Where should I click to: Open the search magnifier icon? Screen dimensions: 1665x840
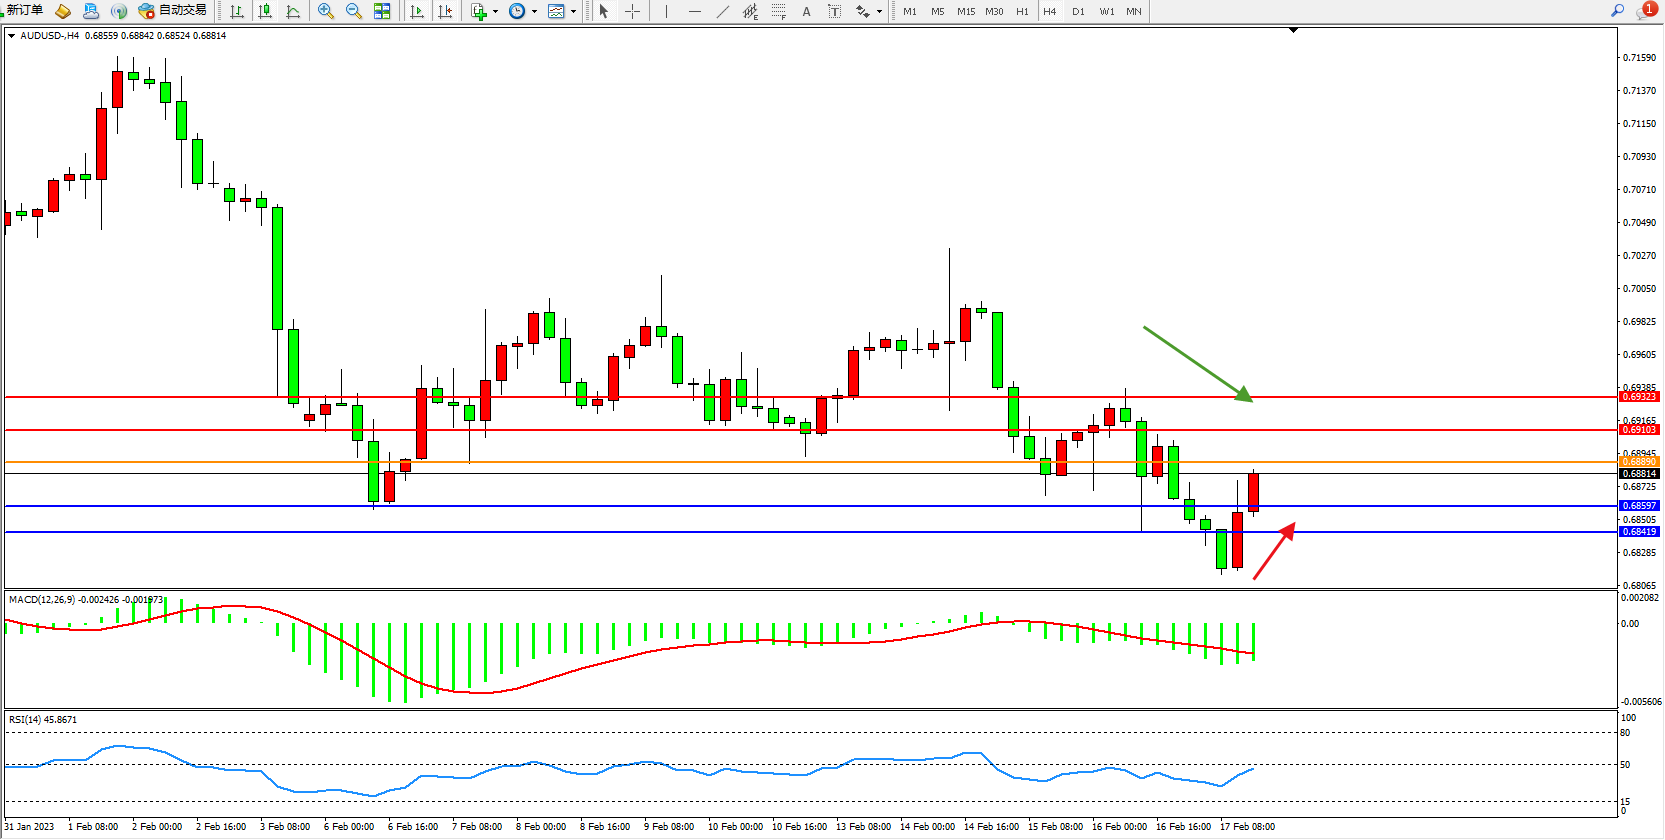point(1617,10)
